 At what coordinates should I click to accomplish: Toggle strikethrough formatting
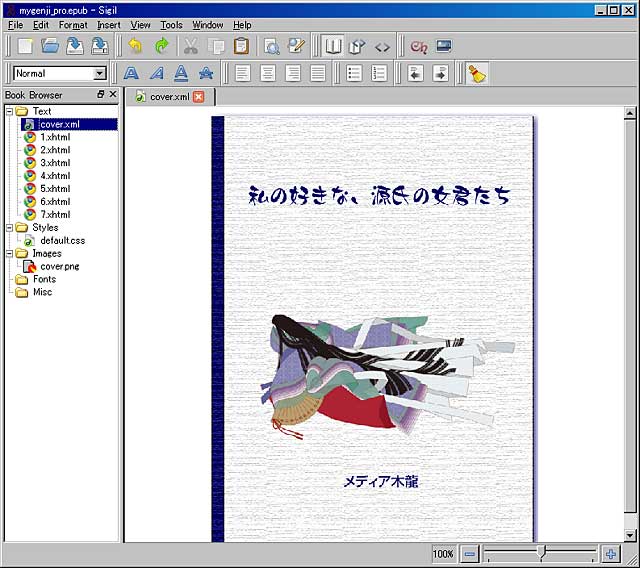pos(206,73)
